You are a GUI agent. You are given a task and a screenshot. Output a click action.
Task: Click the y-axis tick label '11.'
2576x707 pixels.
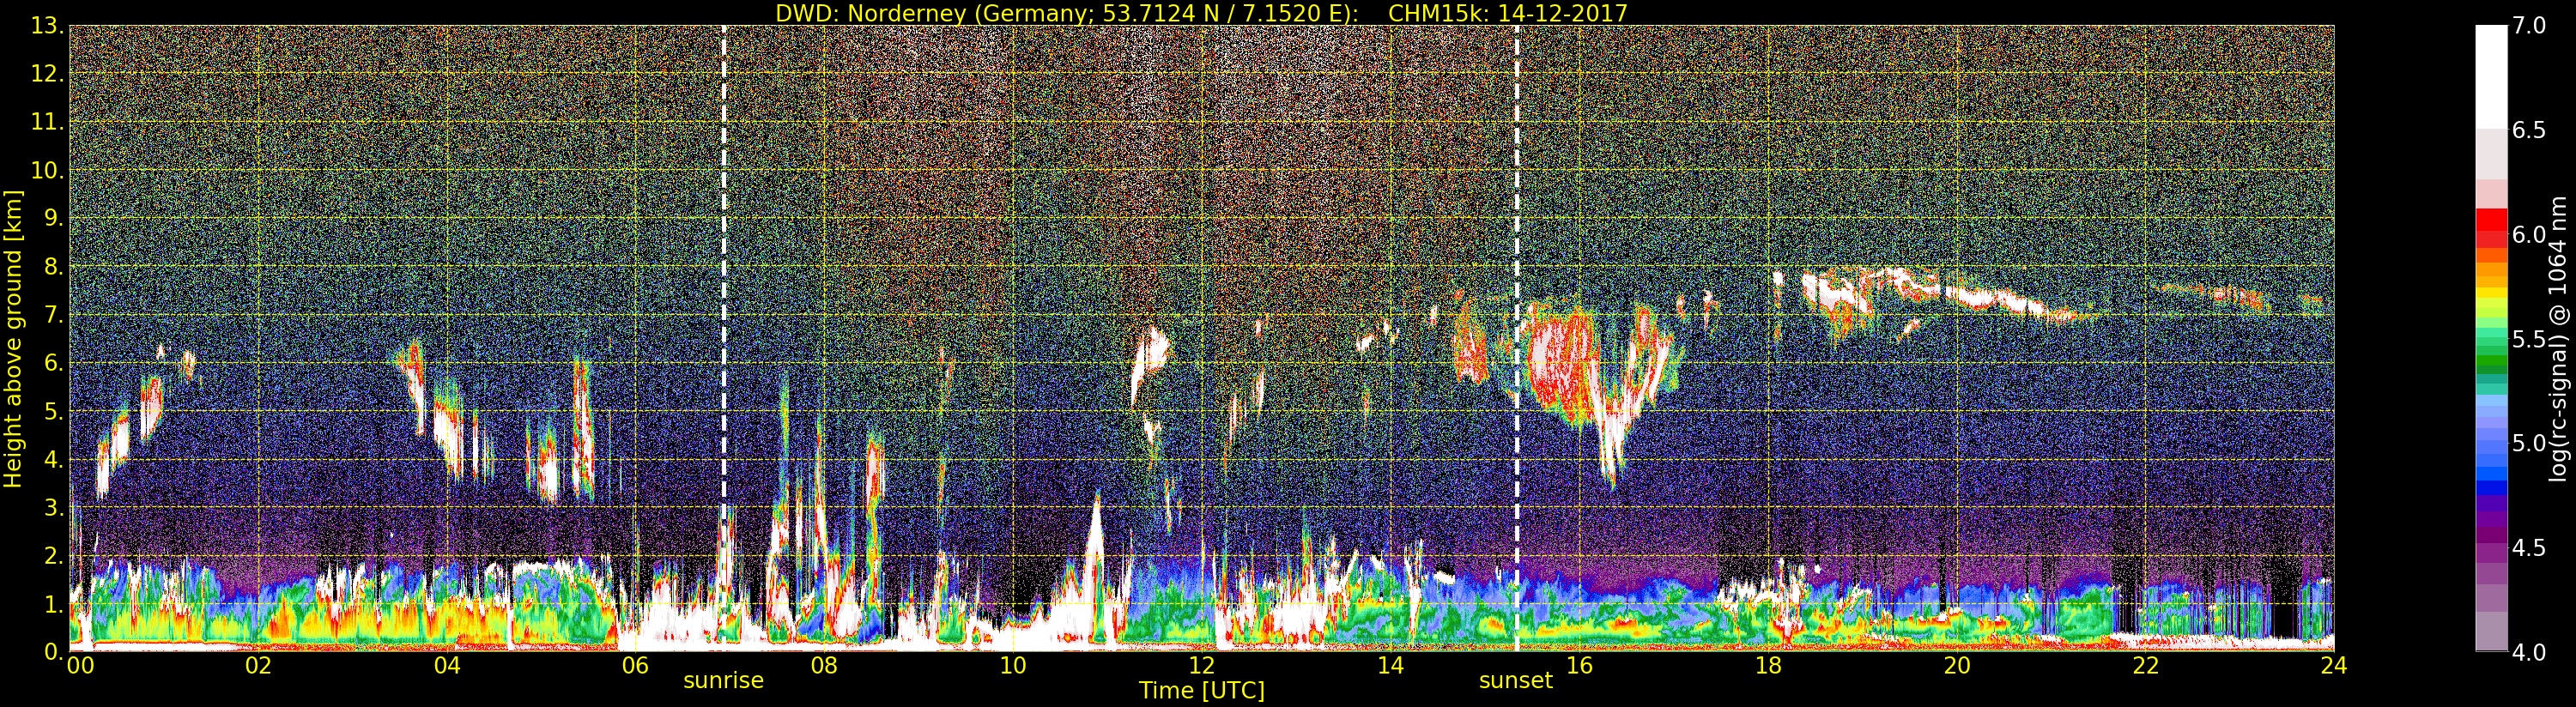47,122
